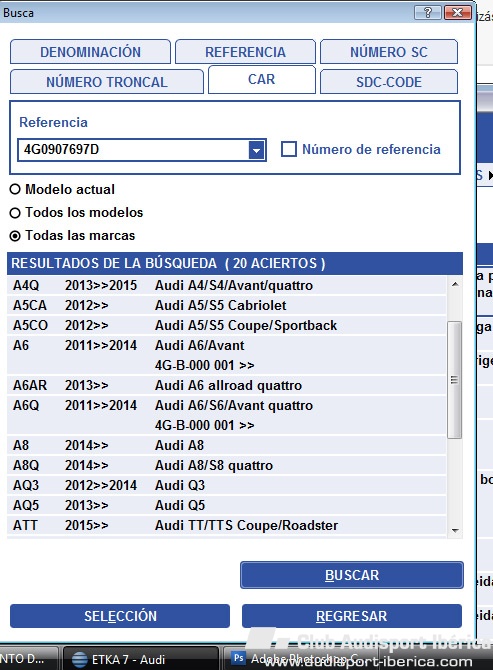Image resolution: width=493 pixels, height=670 pixels.
Task: Select result row A6AR Audi A6 allroad quattro
Action: coord(227,385)
